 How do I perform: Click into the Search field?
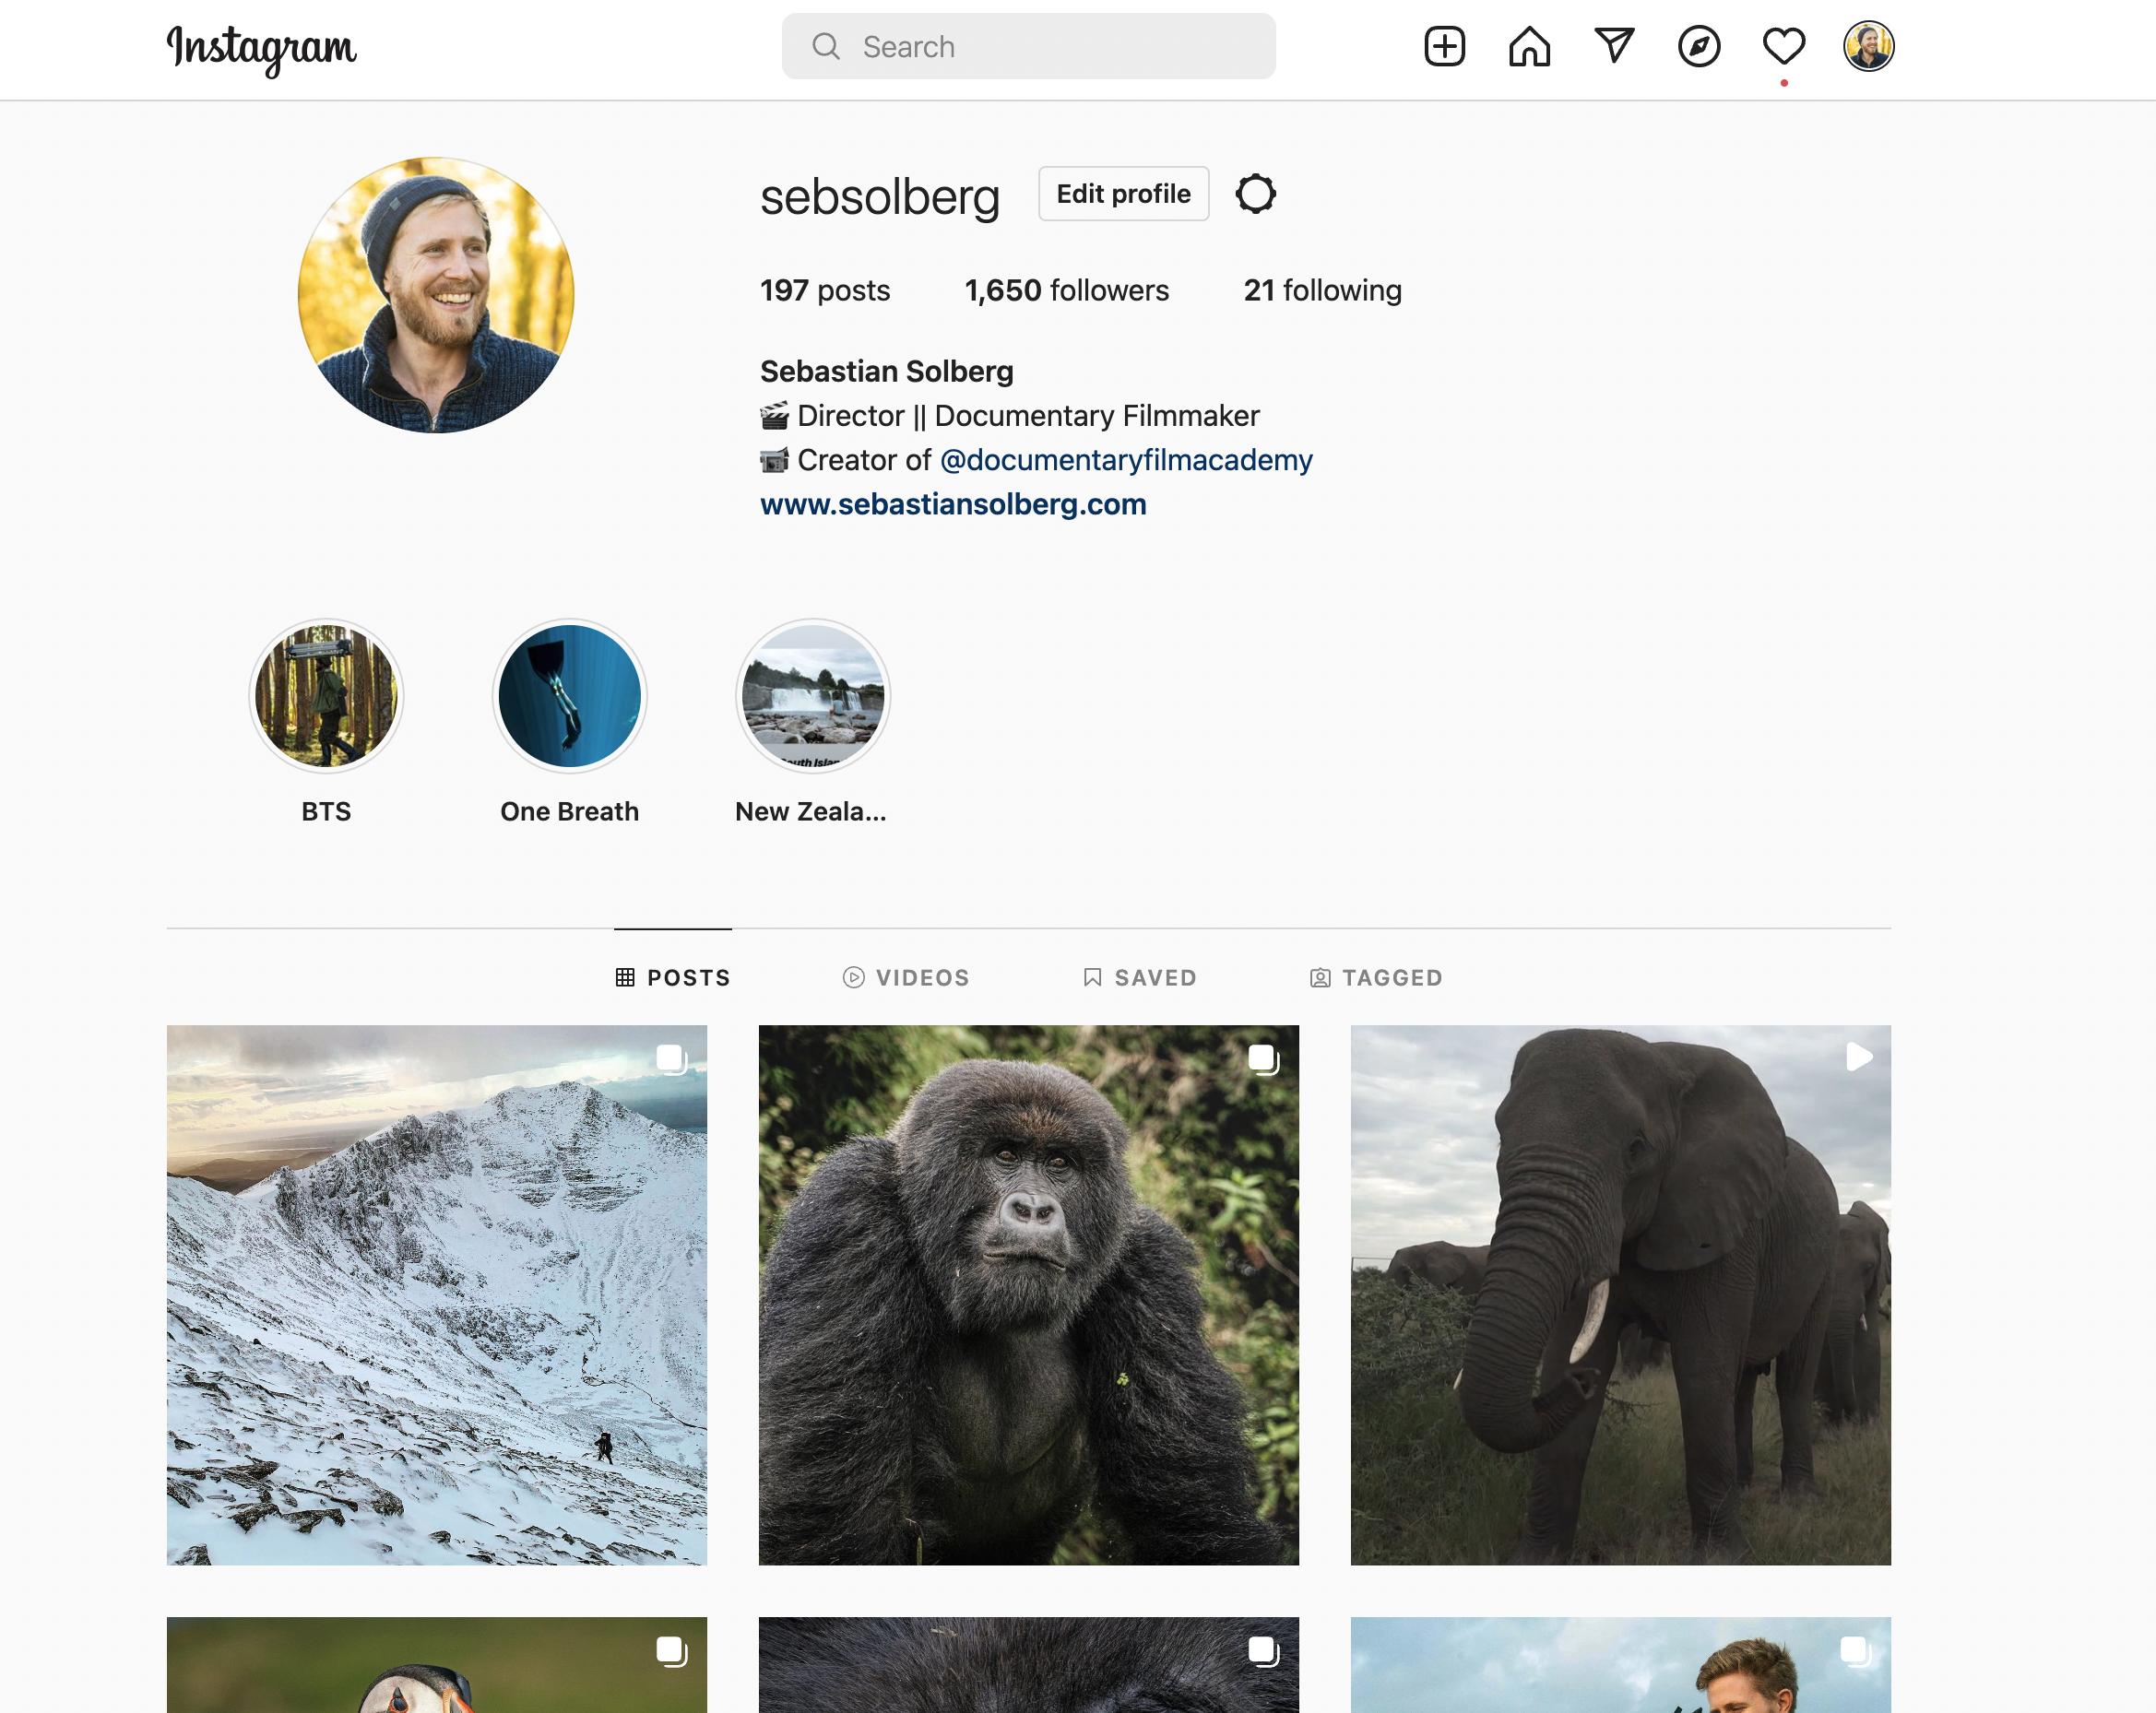tap(1028, 47)
